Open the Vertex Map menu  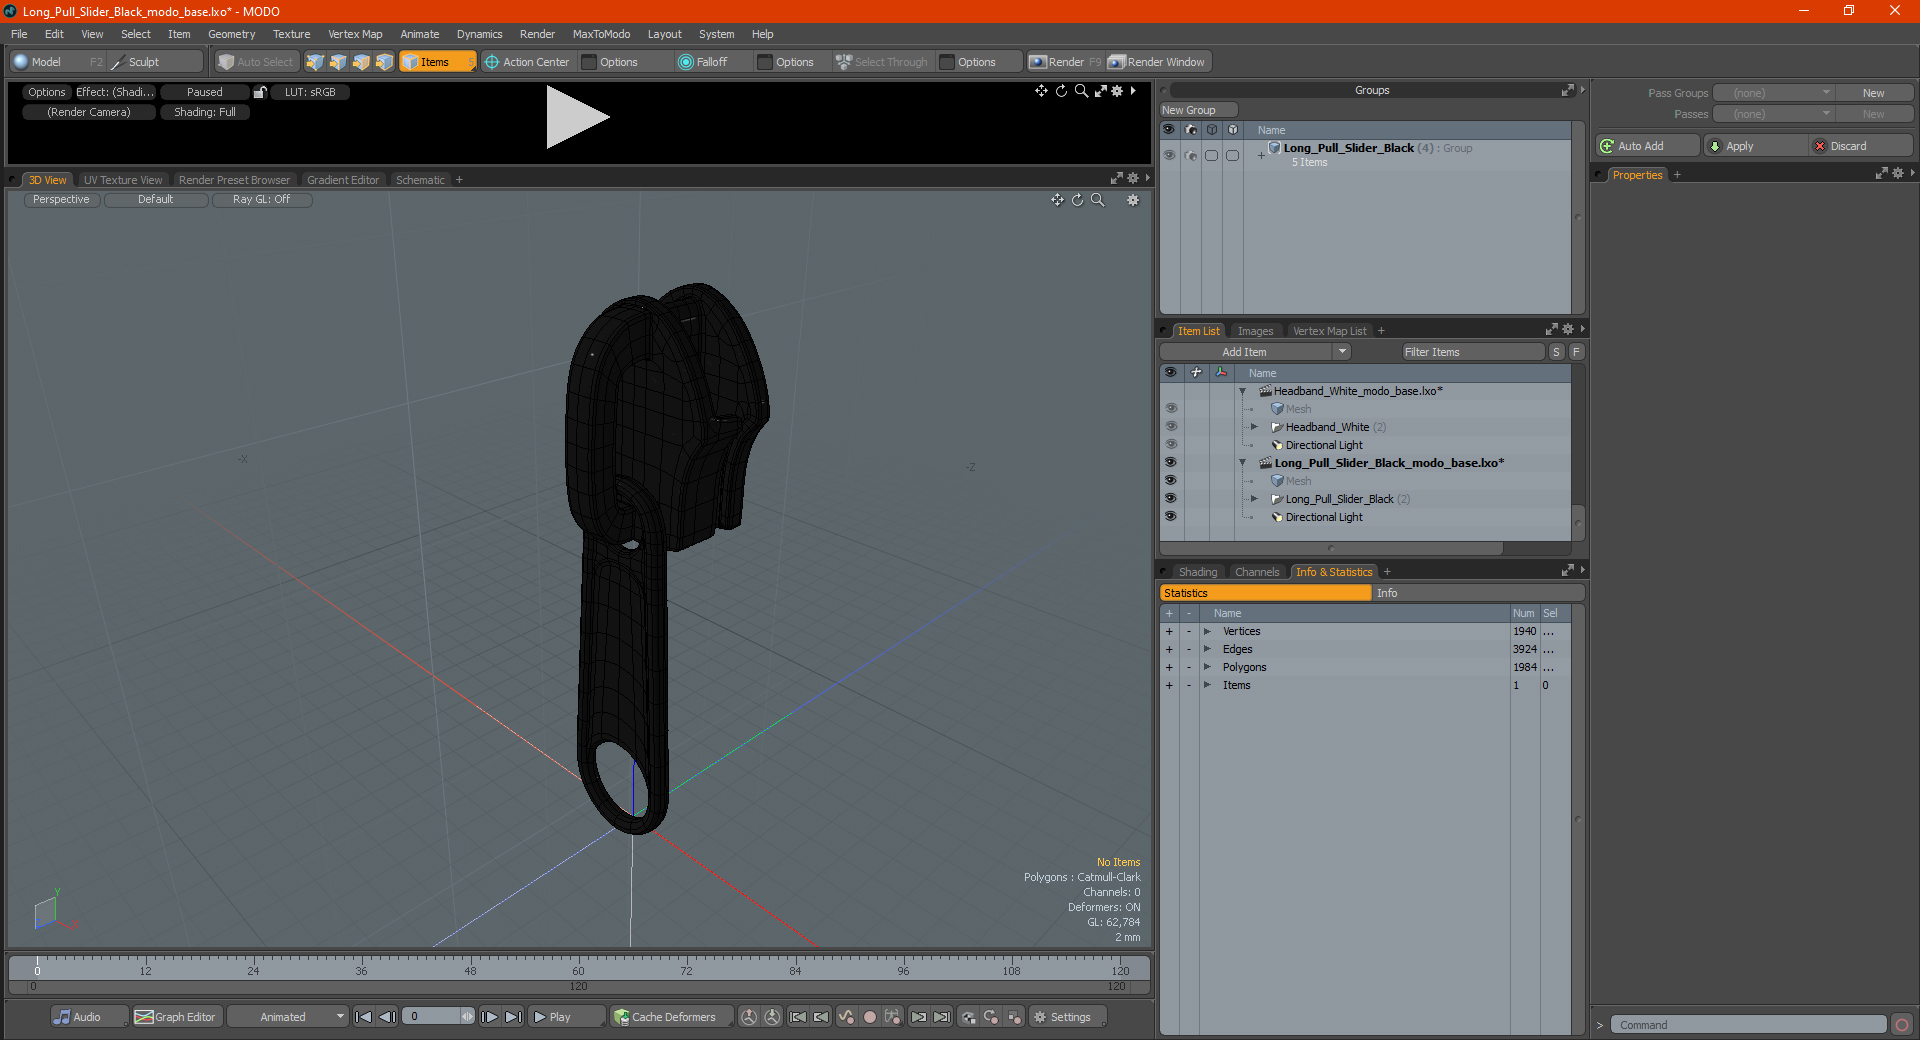pyautogui.click(x=355, y=34)
